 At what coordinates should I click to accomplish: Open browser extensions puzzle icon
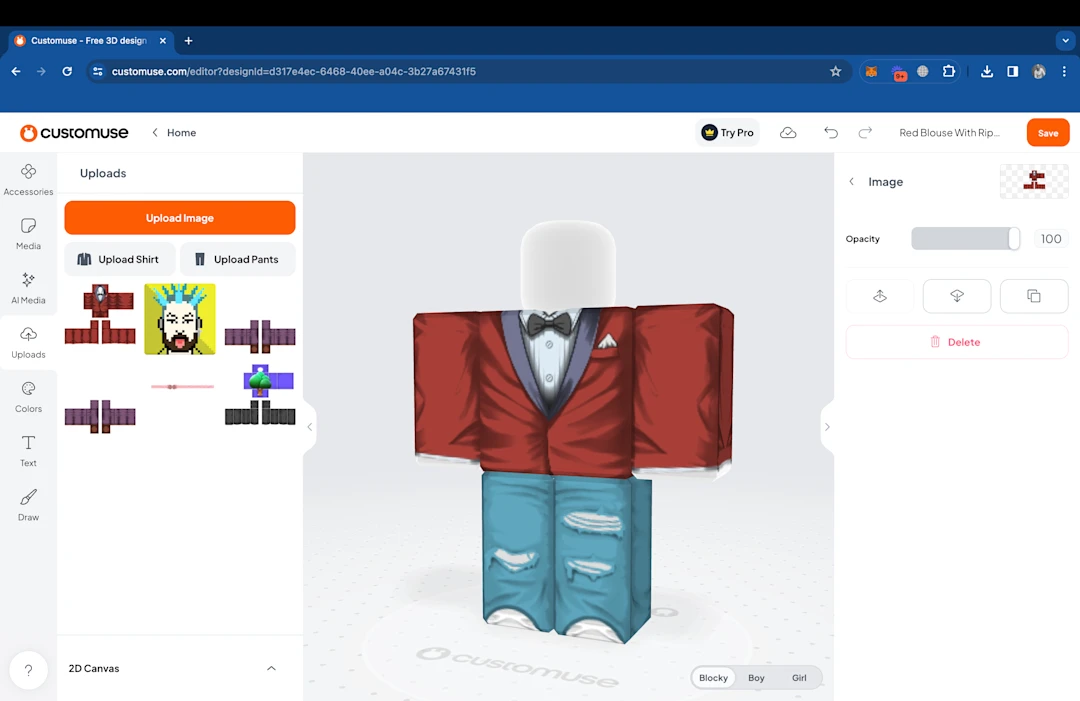tap(948, 72)
